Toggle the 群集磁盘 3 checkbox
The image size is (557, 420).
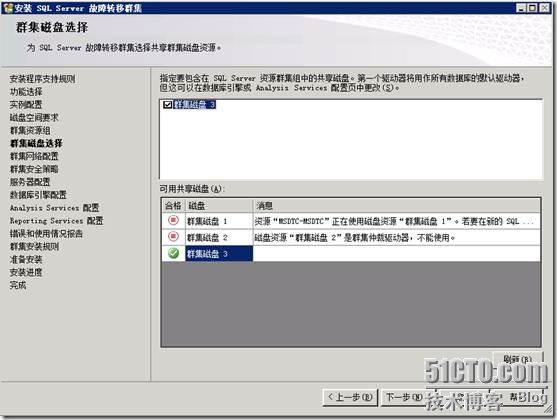tap(167, 104)
